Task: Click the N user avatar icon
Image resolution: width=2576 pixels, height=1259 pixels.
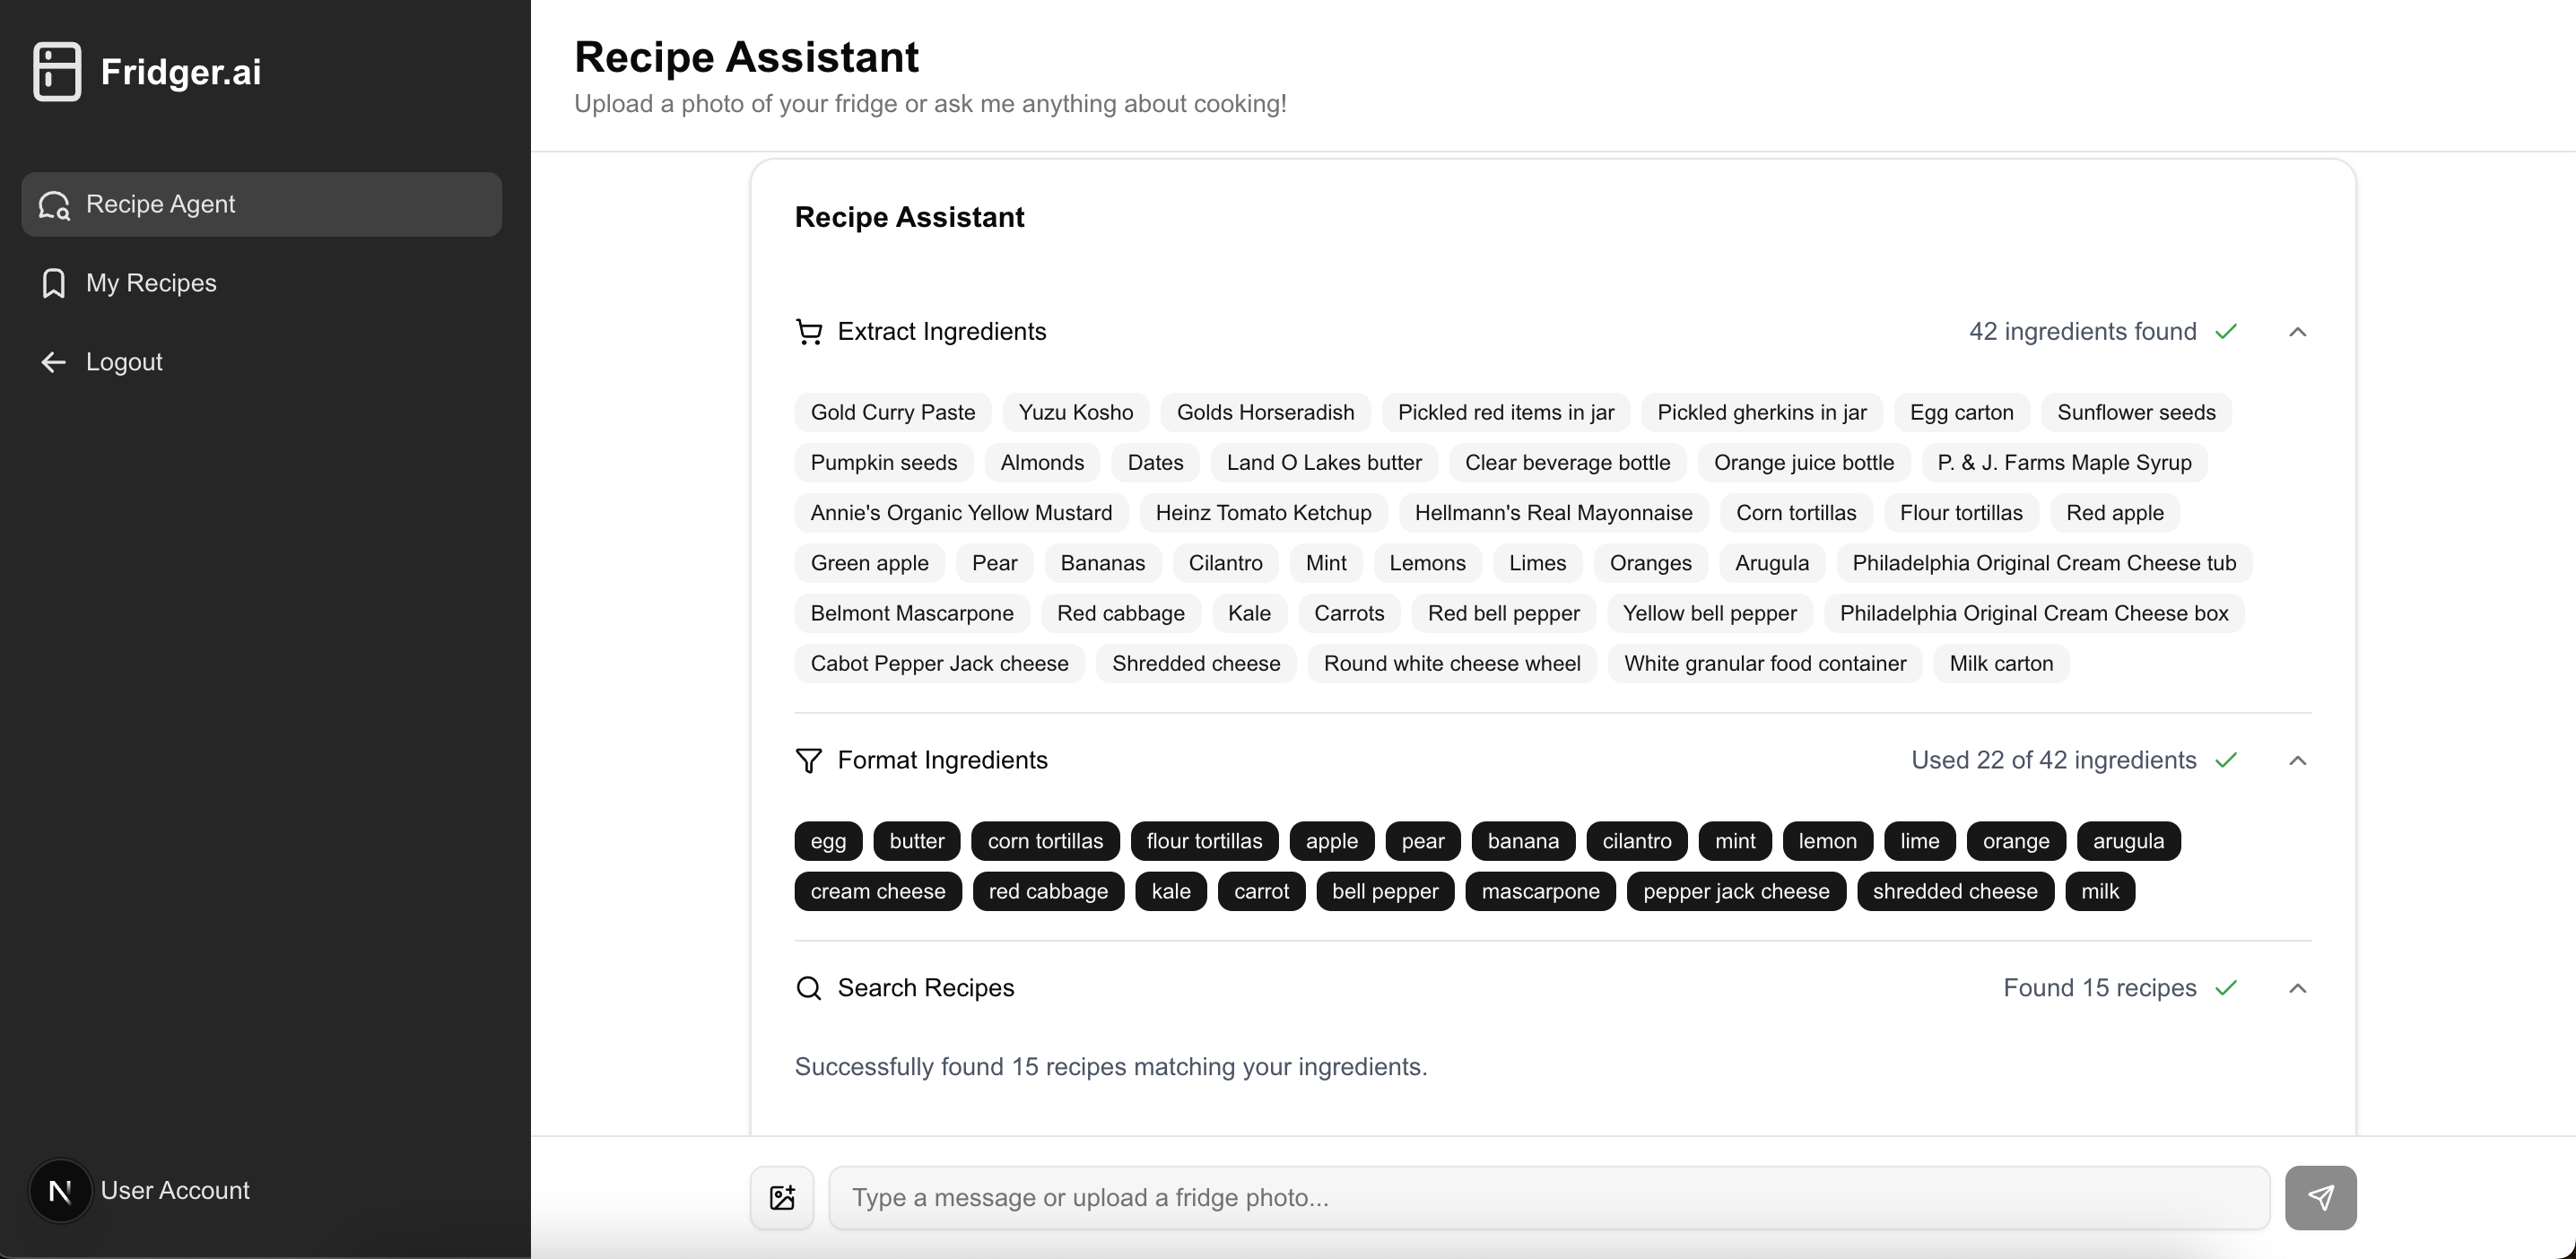Action: tap(60, 1190)
